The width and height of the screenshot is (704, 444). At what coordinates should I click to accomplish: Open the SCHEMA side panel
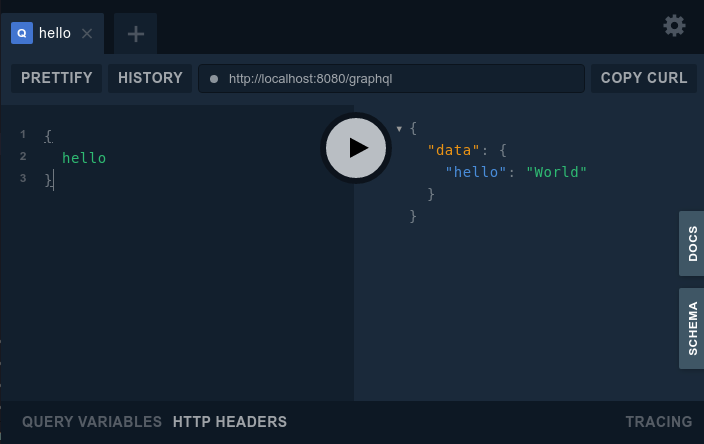(692, 328)
